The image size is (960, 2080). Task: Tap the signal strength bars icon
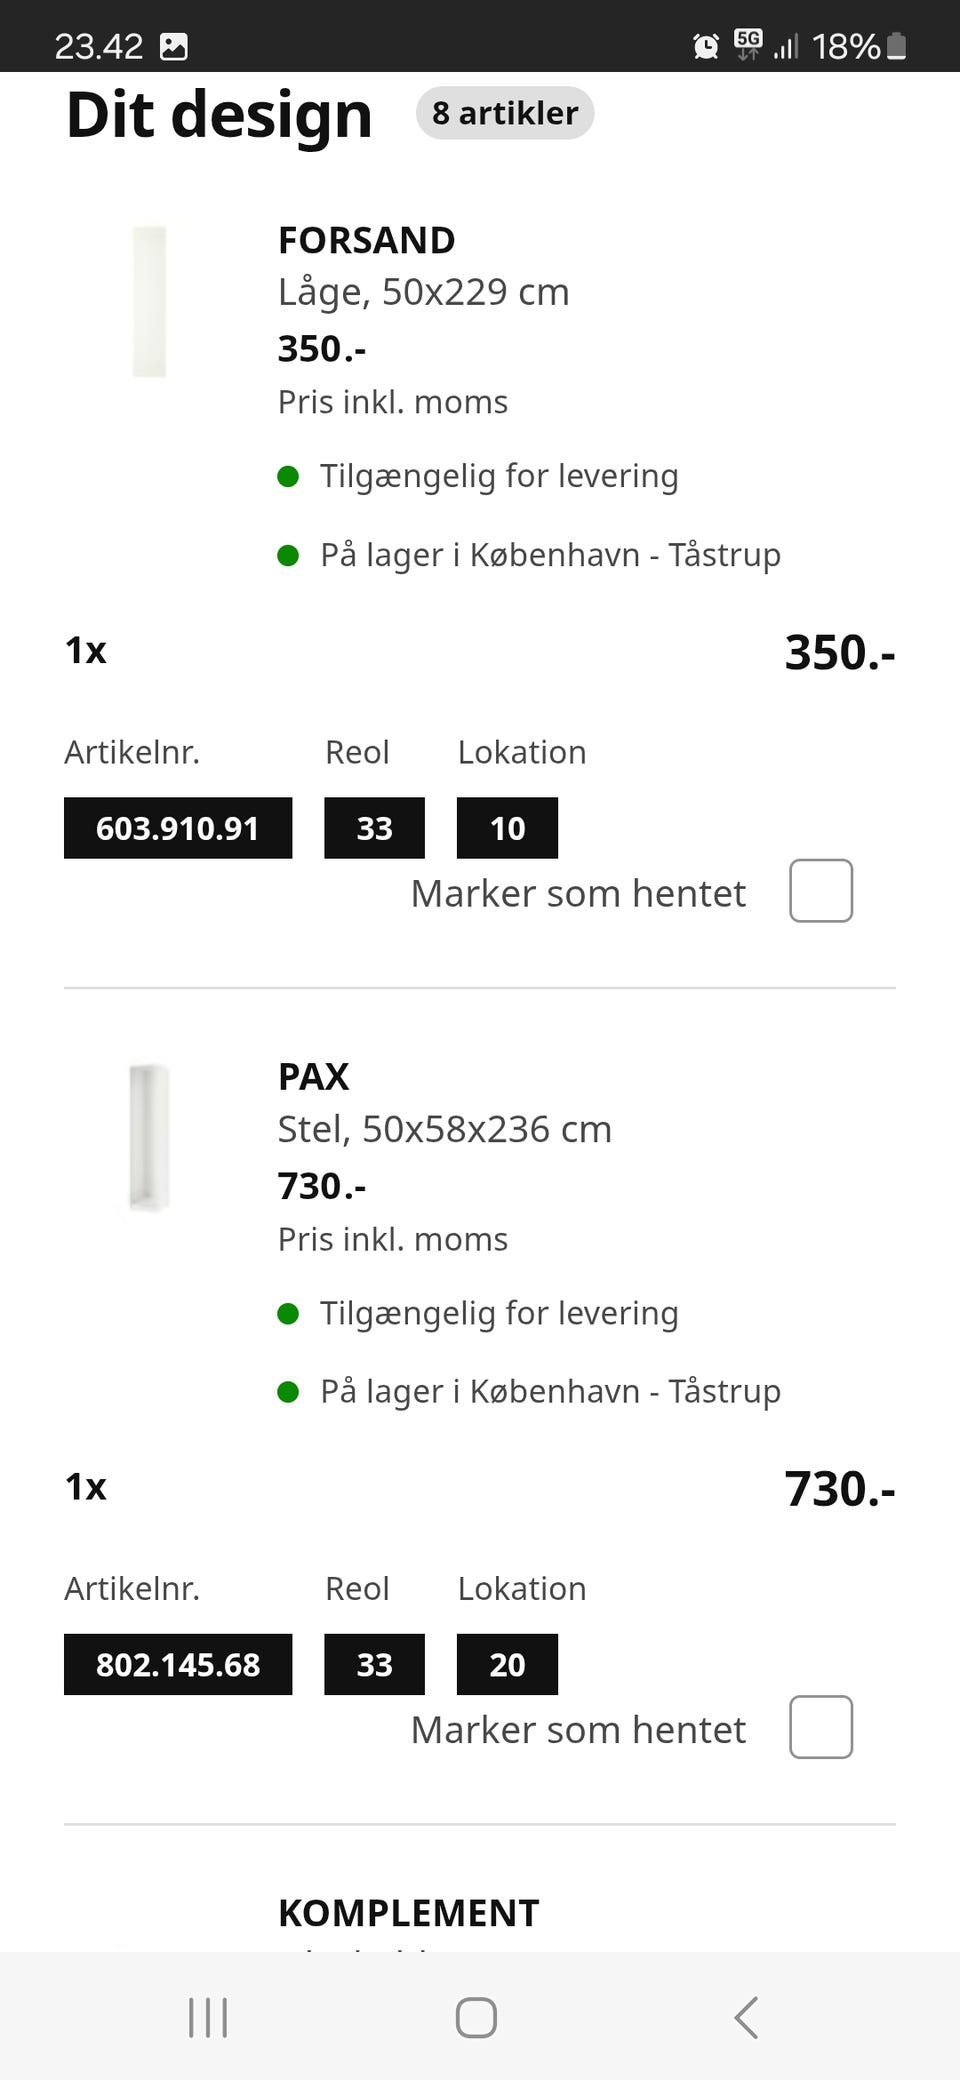coord(785,46)
